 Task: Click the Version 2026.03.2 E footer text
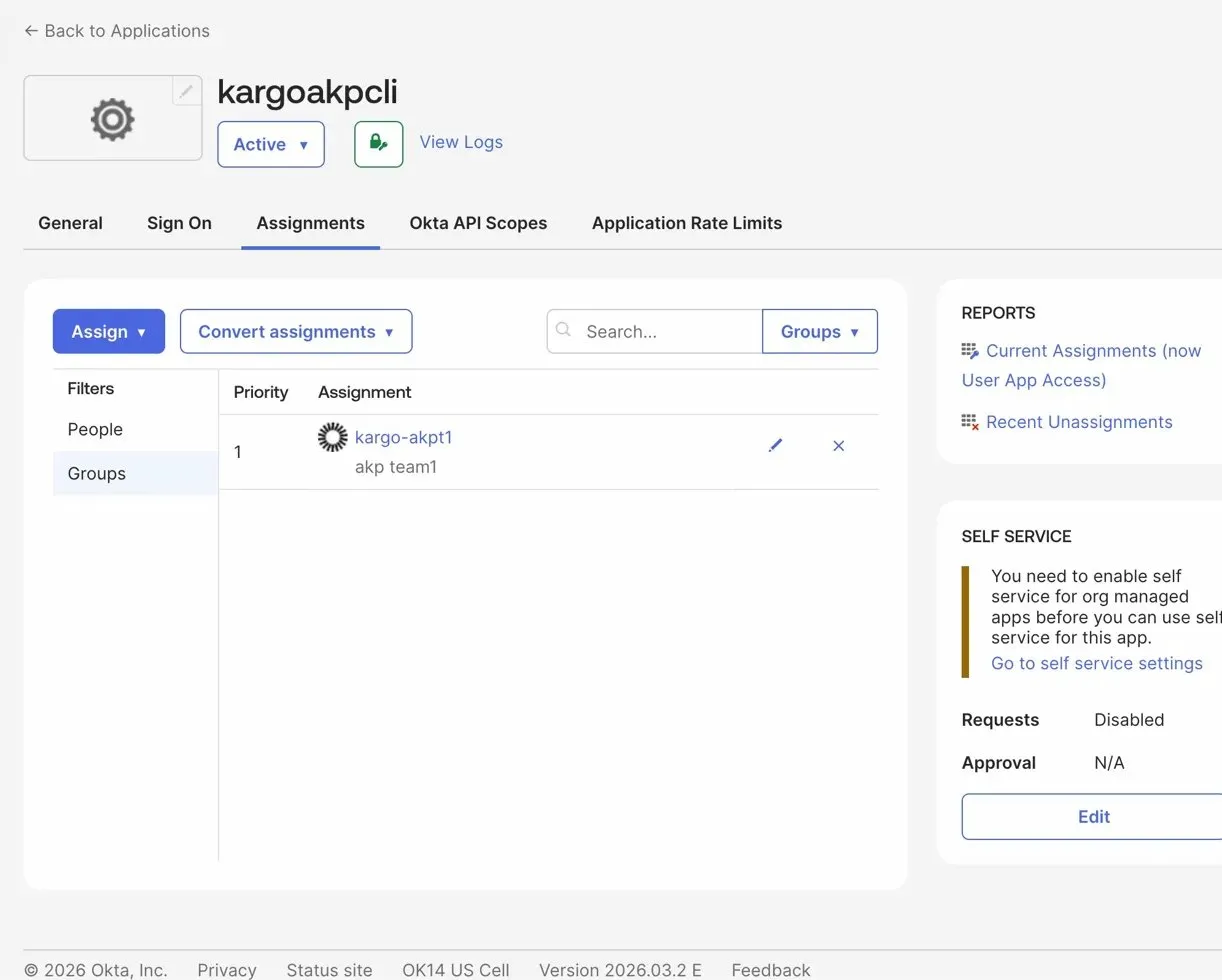tap(620, 970)
